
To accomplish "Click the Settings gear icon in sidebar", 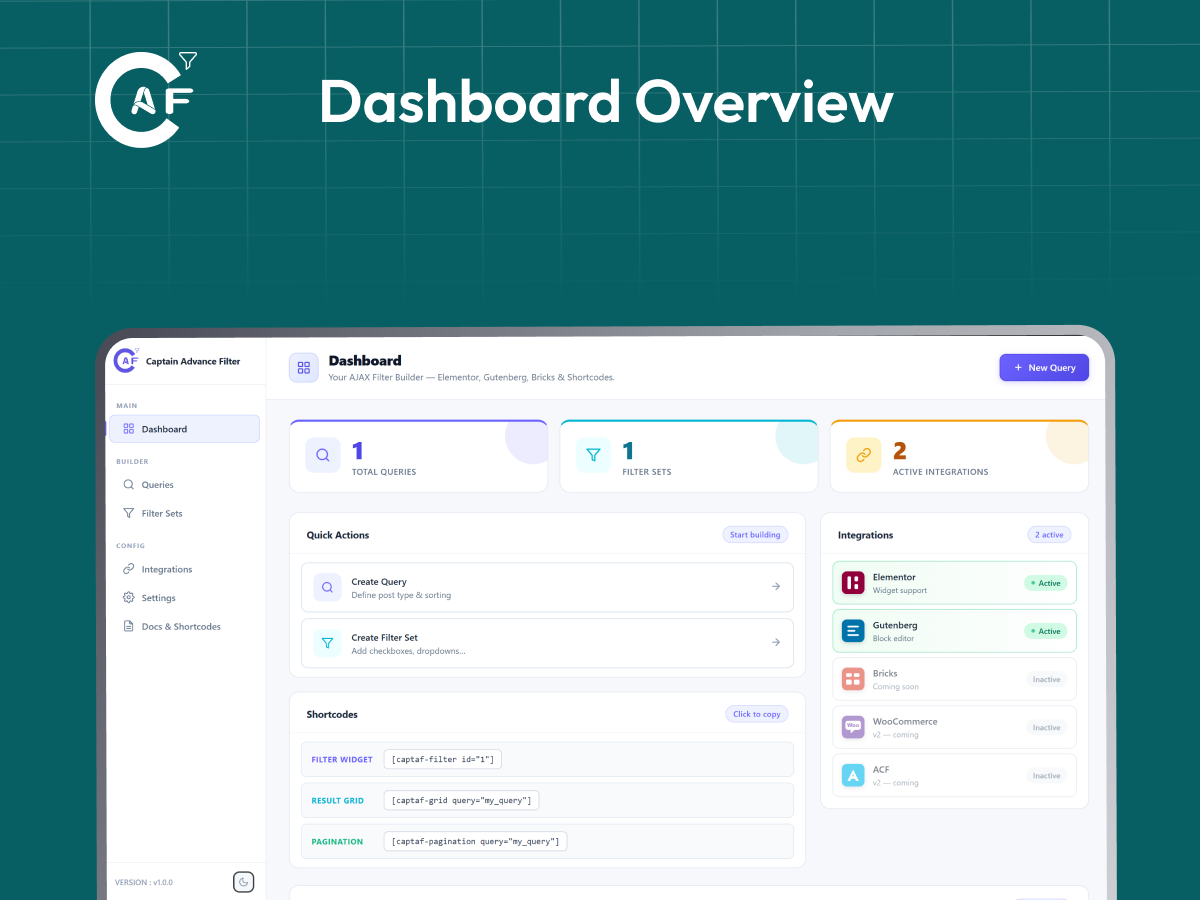I will pos(129,598).
